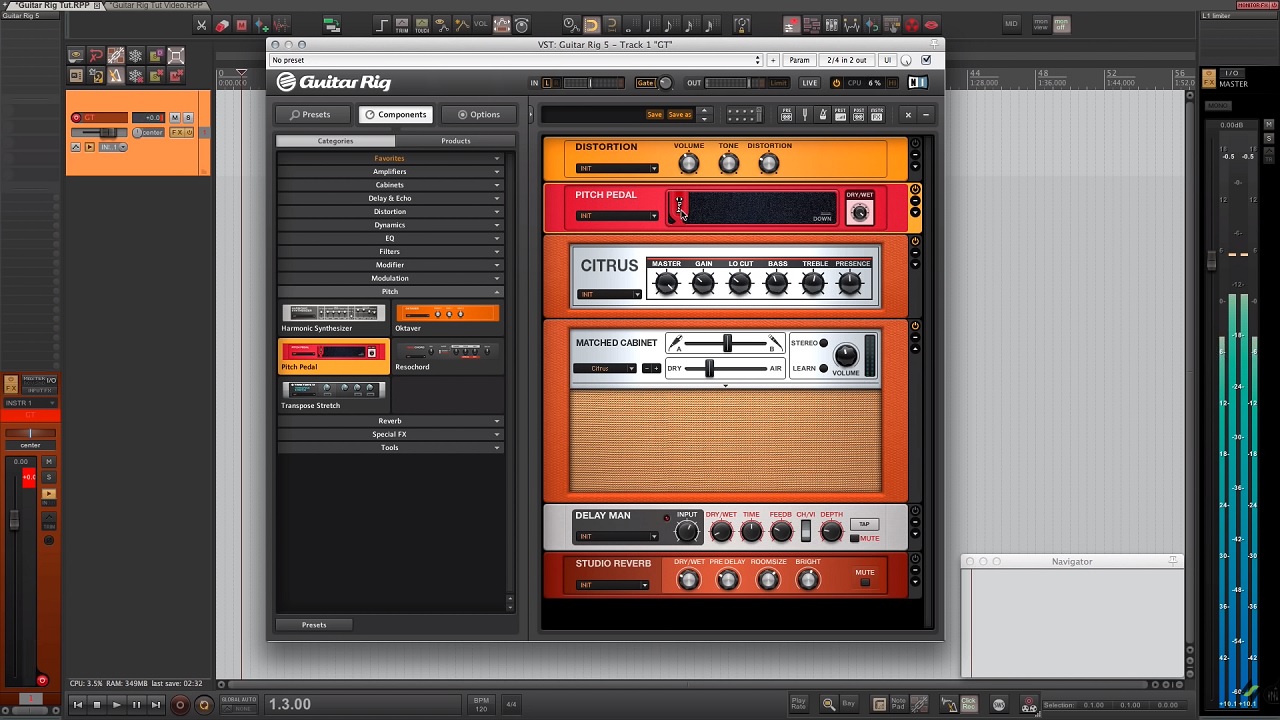This screenshot has width=1280, height=720.
Task: Switch to the Products tab
Action: click(455, 141)
